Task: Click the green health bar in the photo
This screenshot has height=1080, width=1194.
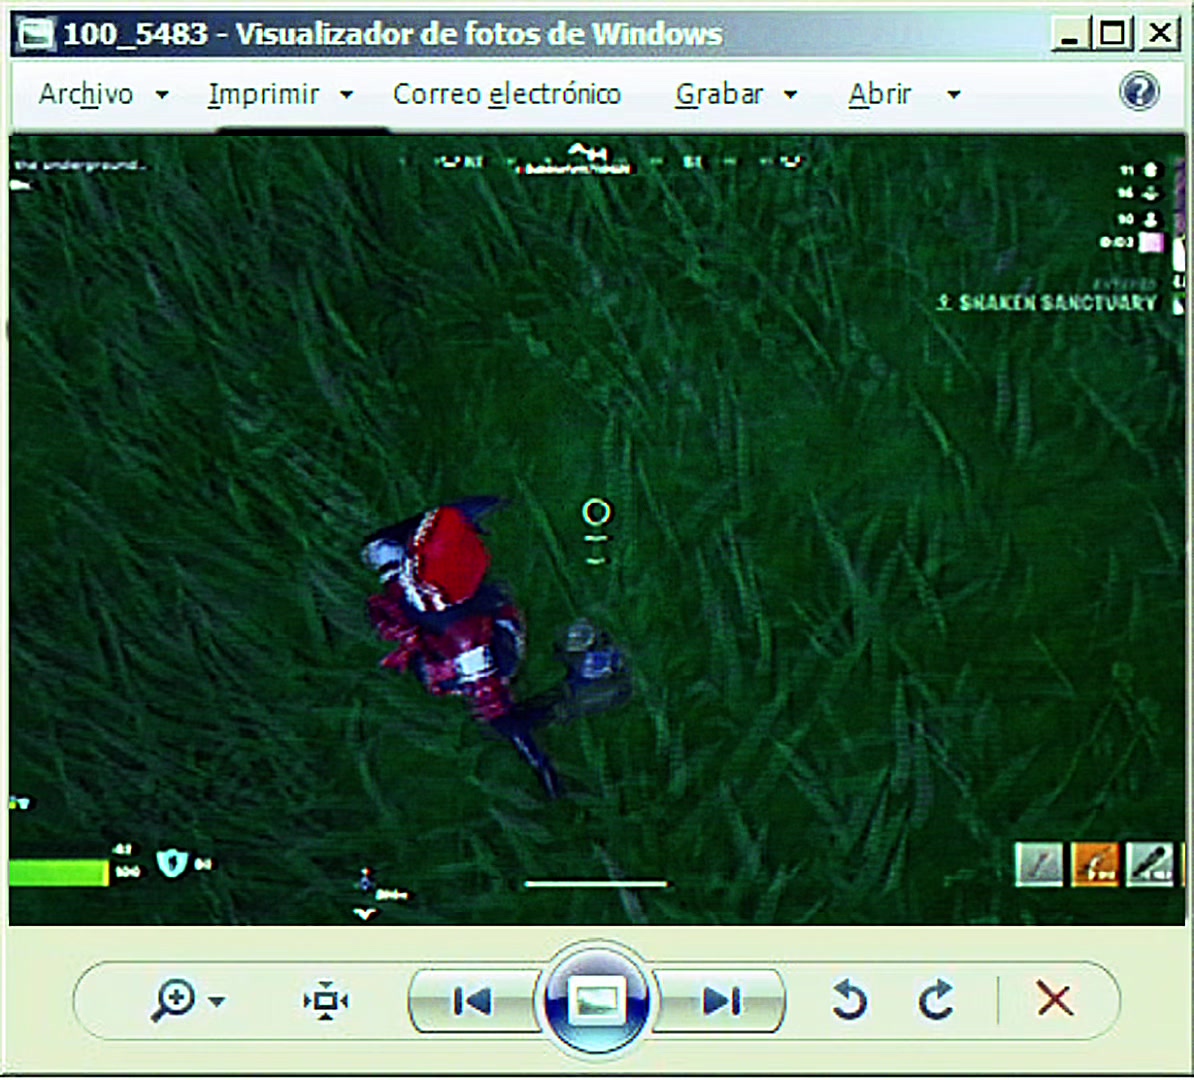Action: click(x=59, y=873)
